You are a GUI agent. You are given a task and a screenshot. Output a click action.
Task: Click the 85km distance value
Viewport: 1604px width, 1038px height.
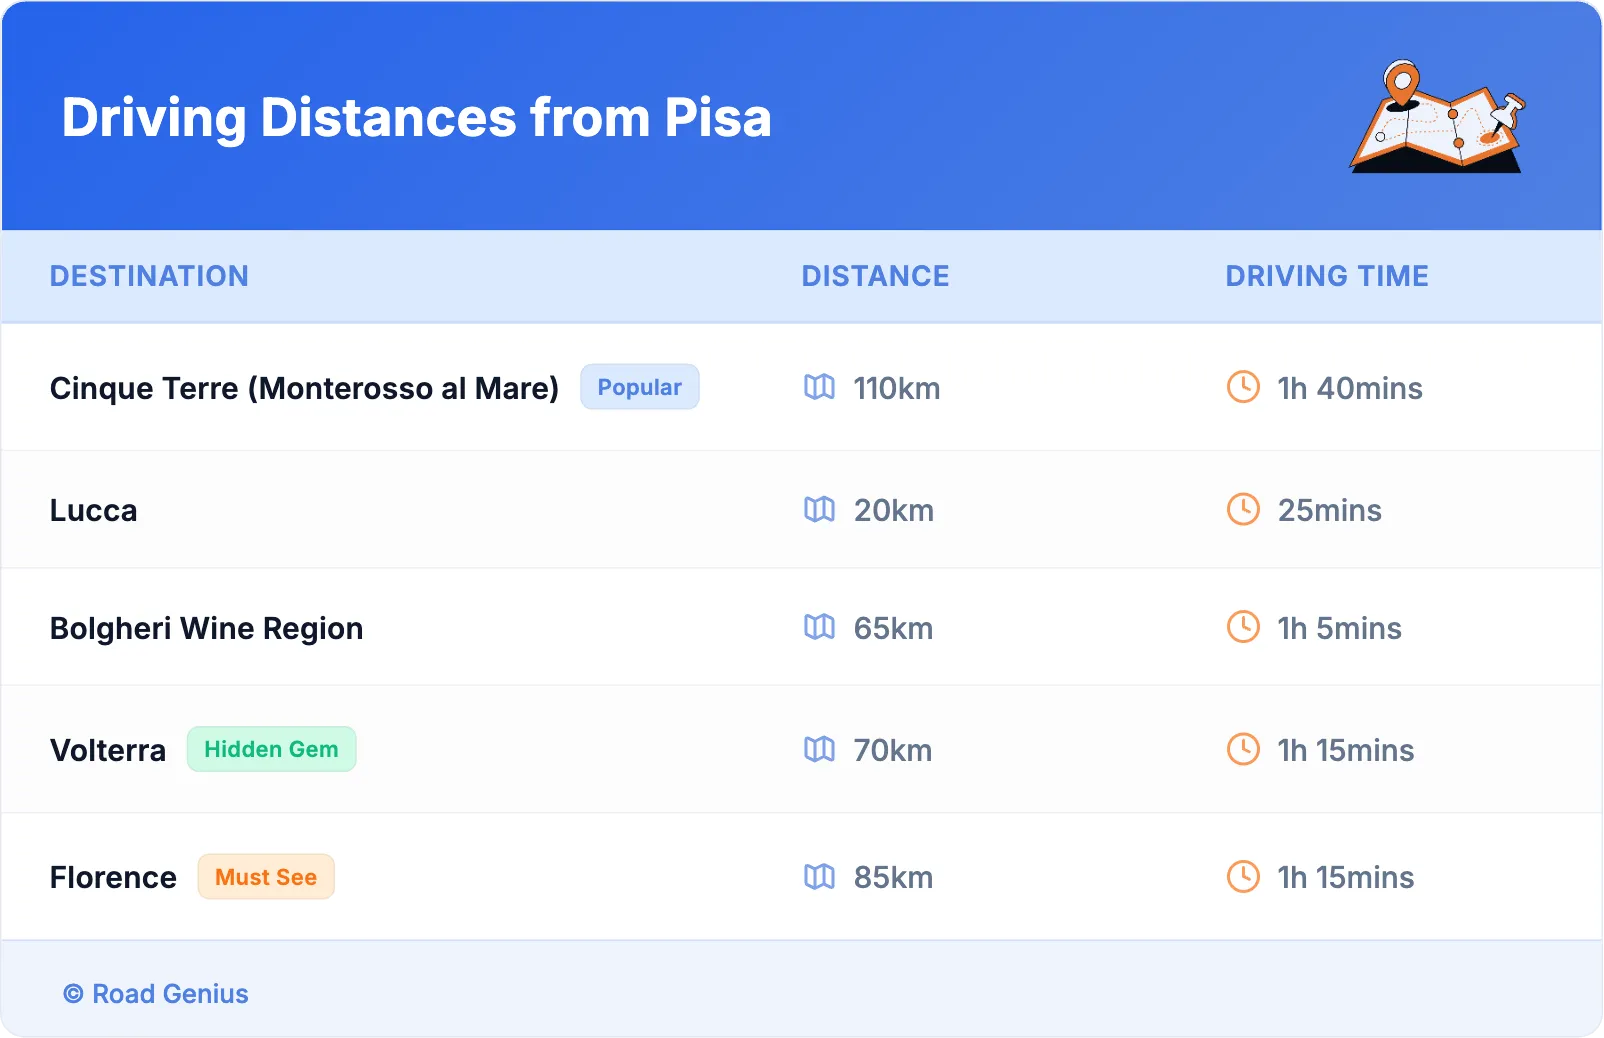coord(894,877)
